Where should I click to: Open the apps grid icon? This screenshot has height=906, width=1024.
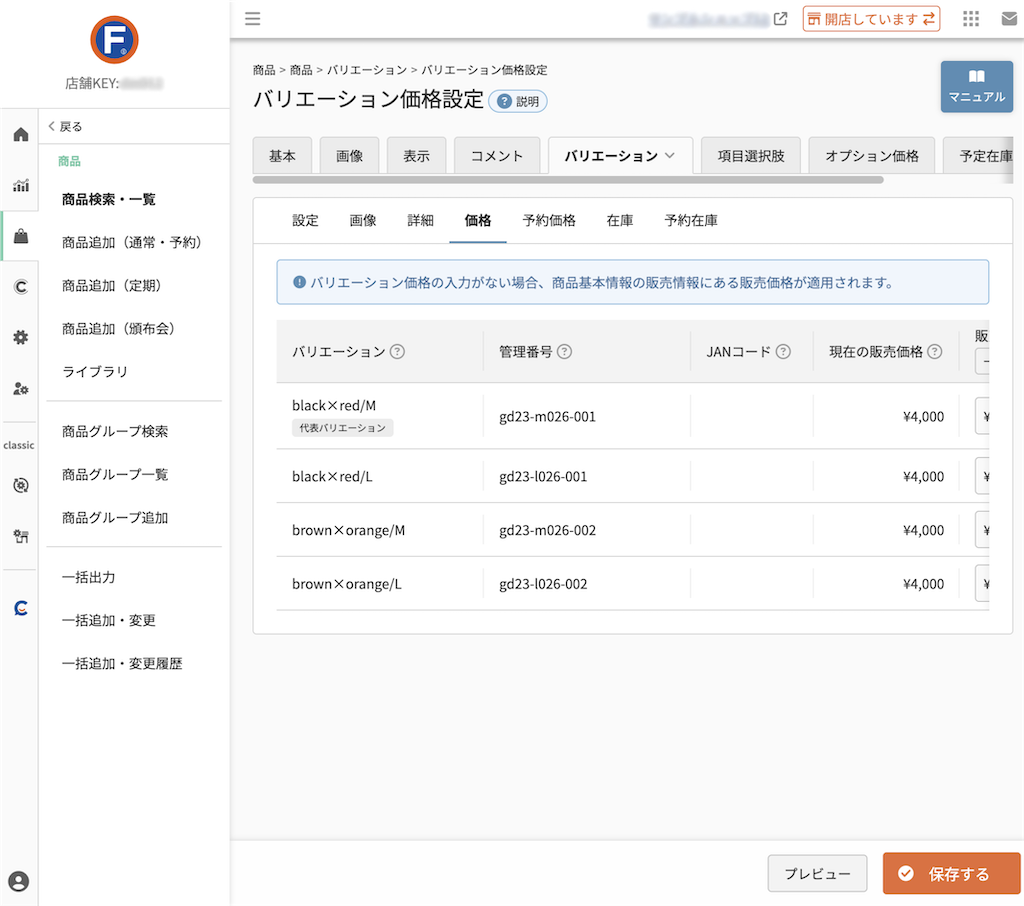(x=971, y=18)
